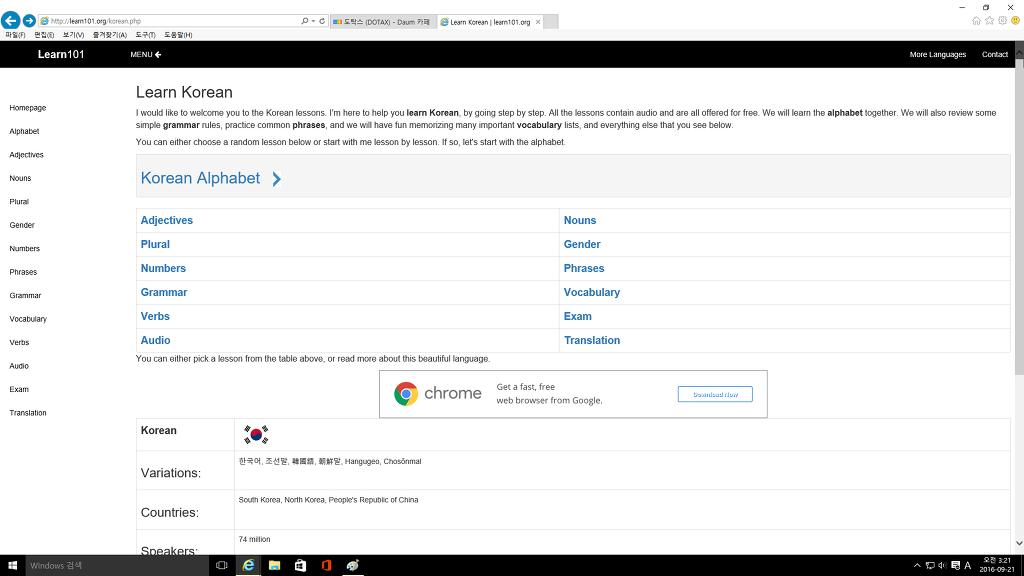Screen dimensions: 1024x576
Task: Open the address bar dropdown arrow
Action: (x=313, y=21)
